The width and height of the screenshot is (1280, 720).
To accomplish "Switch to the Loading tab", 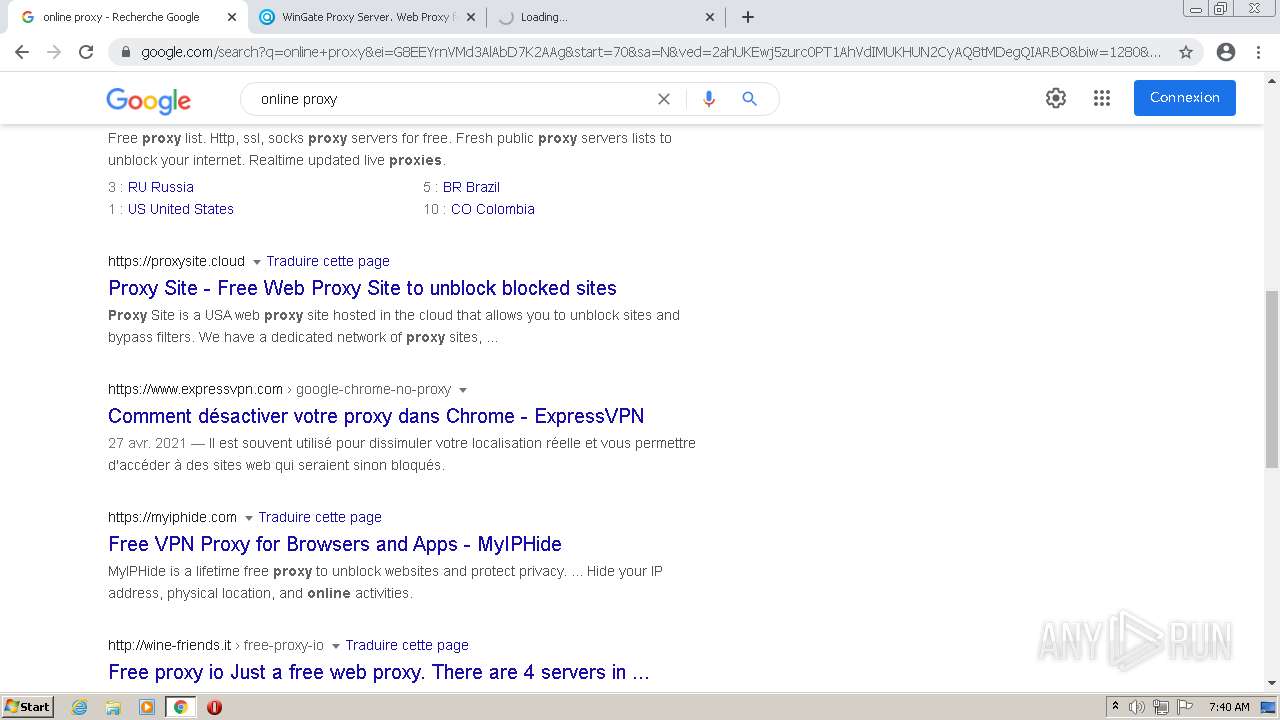I will point(606,17).
